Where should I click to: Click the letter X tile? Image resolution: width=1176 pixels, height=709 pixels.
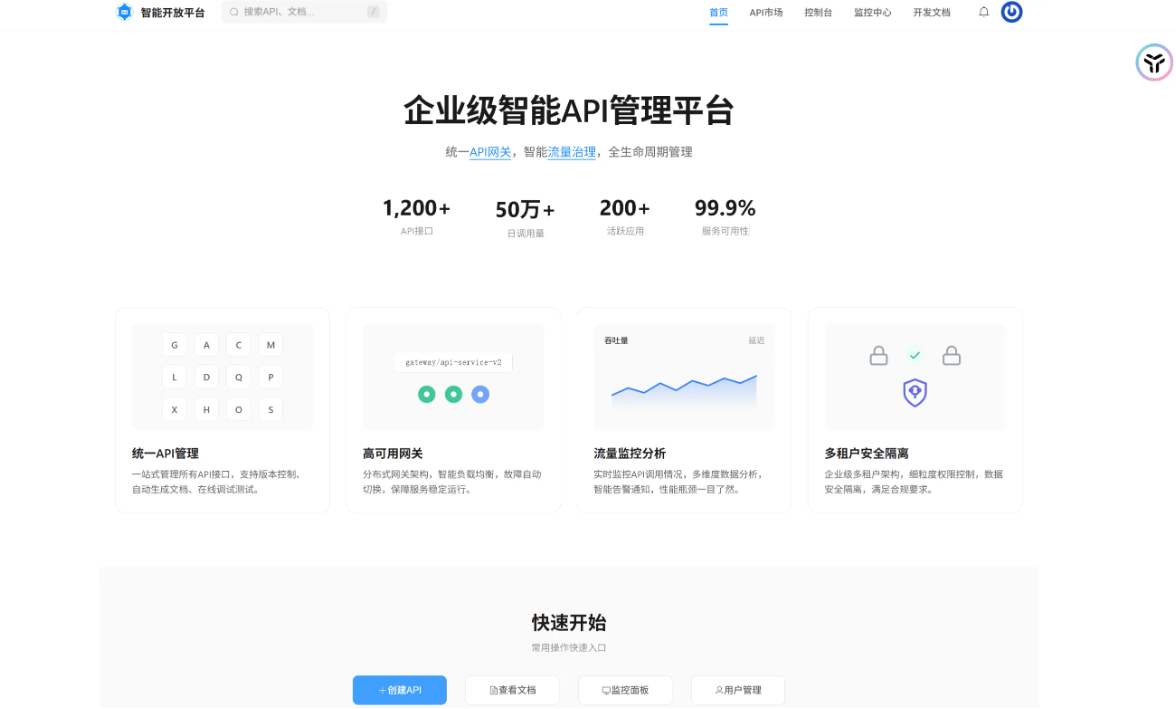(175, 410)
